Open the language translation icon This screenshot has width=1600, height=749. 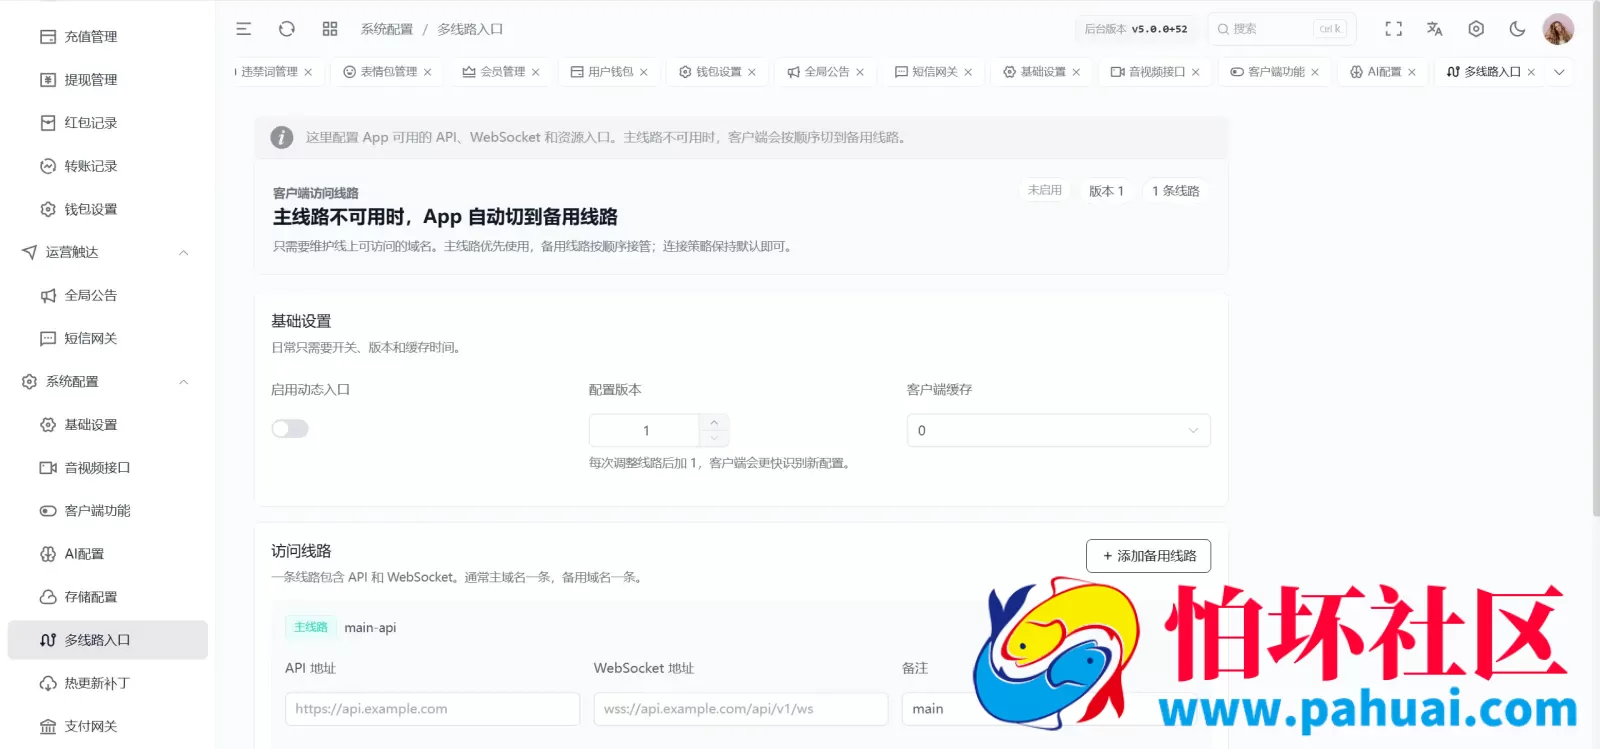point(1434,29)
